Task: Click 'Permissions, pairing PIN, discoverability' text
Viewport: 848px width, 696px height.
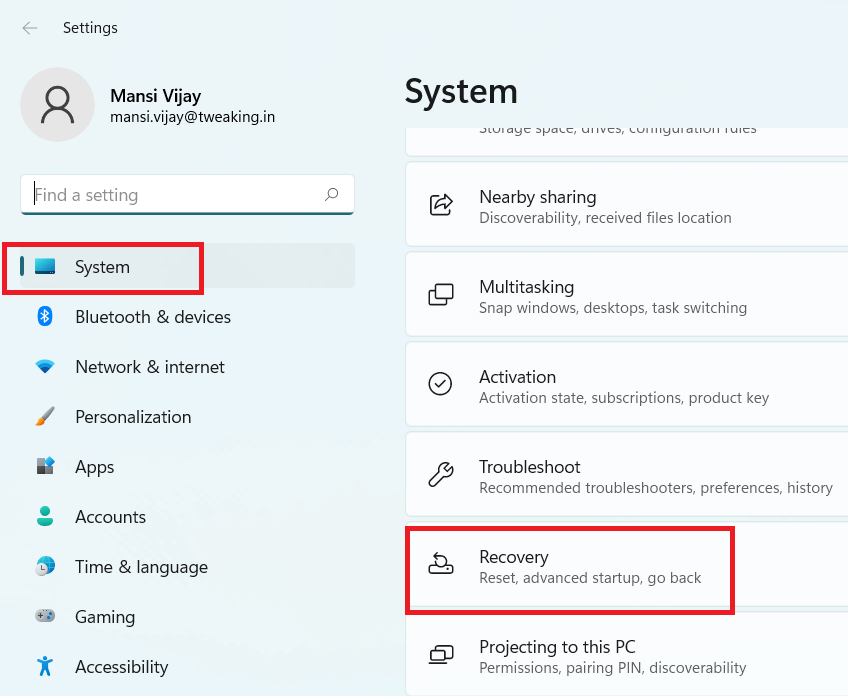Action: (612, 667)
